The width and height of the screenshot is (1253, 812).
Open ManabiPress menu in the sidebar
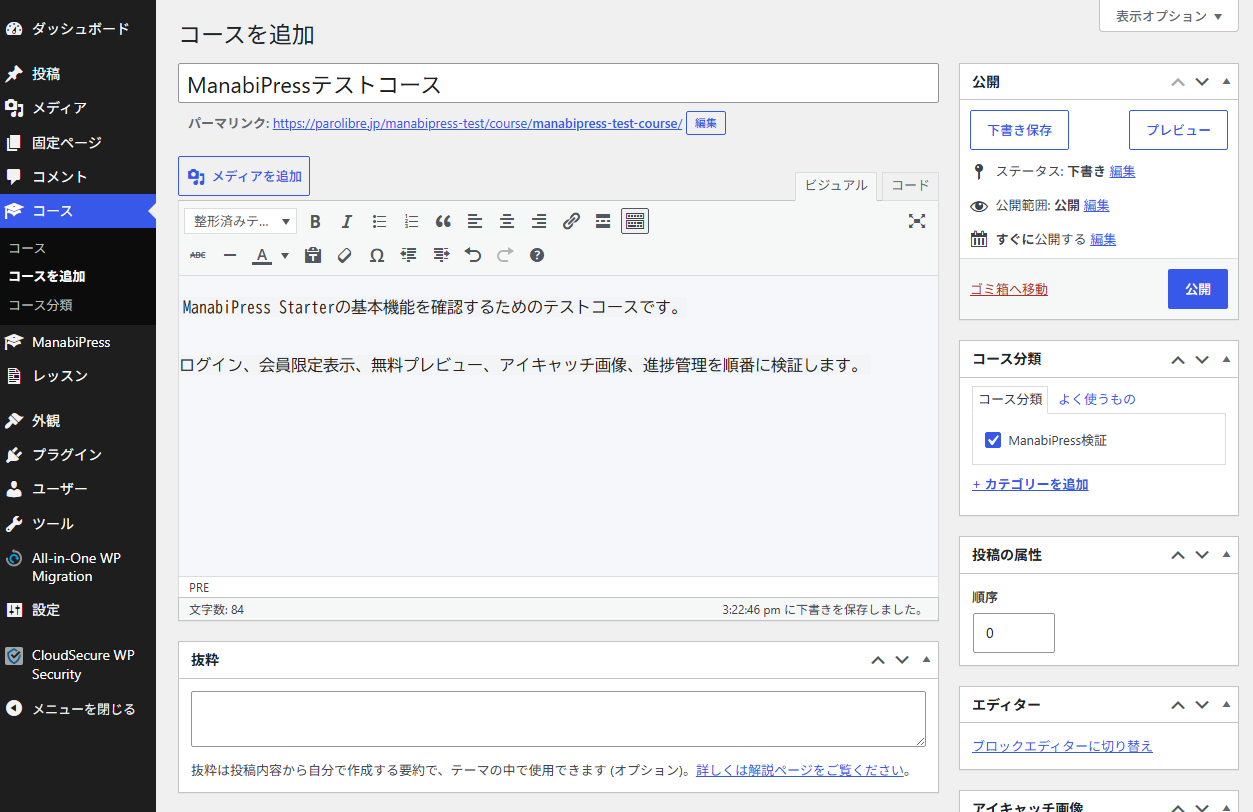78,342
